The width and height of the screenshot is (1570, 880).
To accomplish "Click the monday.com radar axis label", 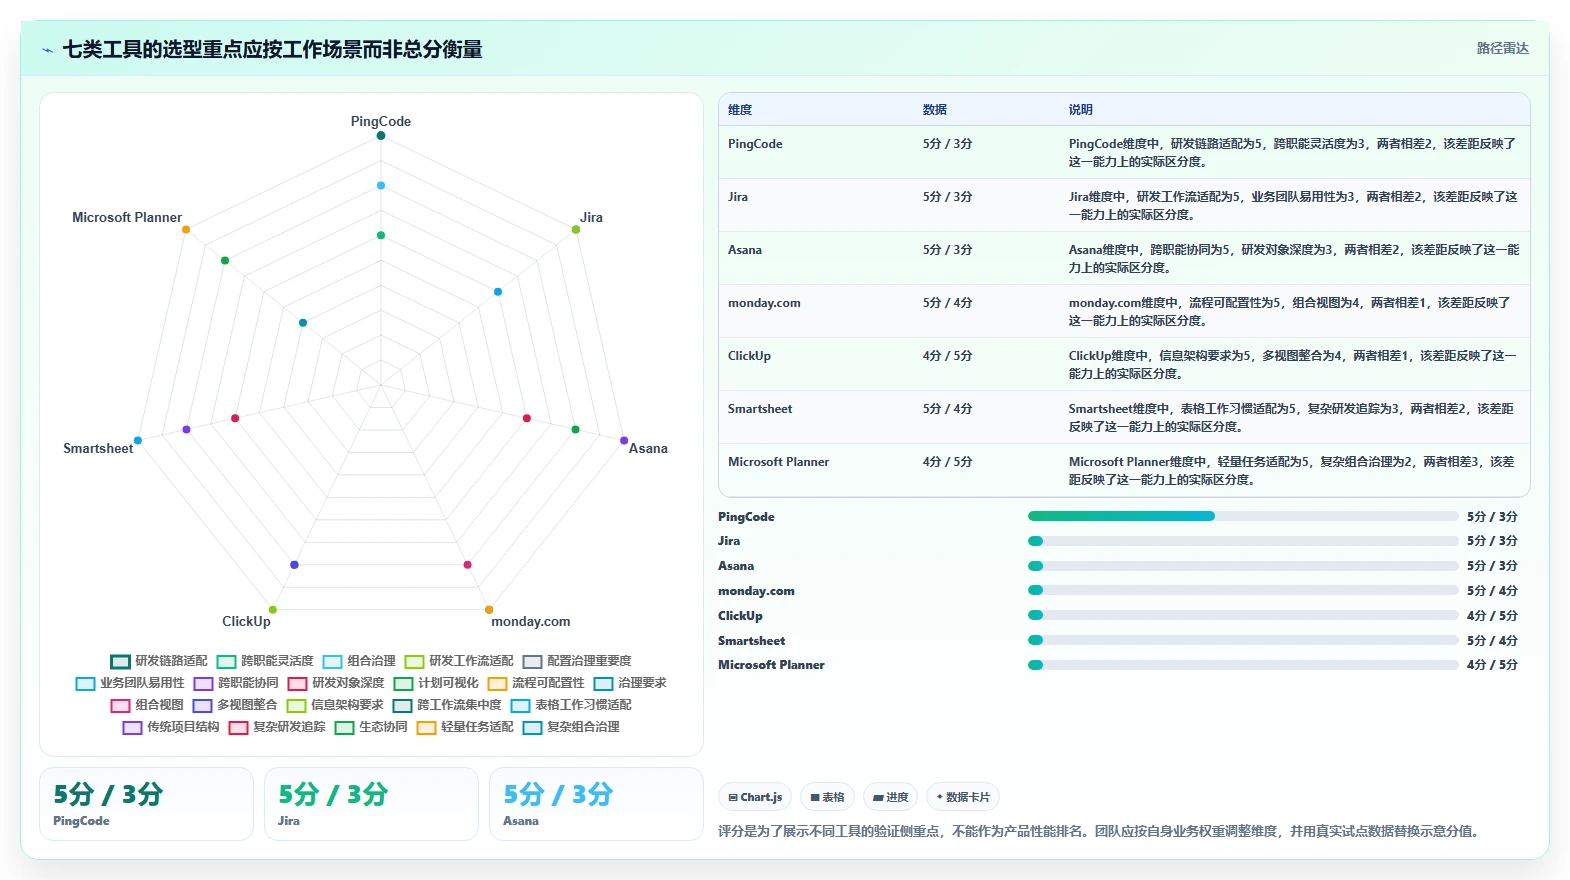I will tap(531, 621).
